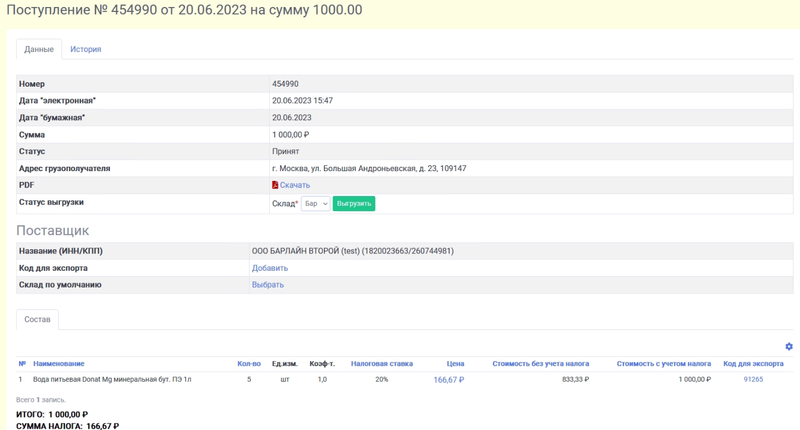Screen dimensions: 800x430
Task: Click the consignee address in Москва
Action: pos(369,168)
